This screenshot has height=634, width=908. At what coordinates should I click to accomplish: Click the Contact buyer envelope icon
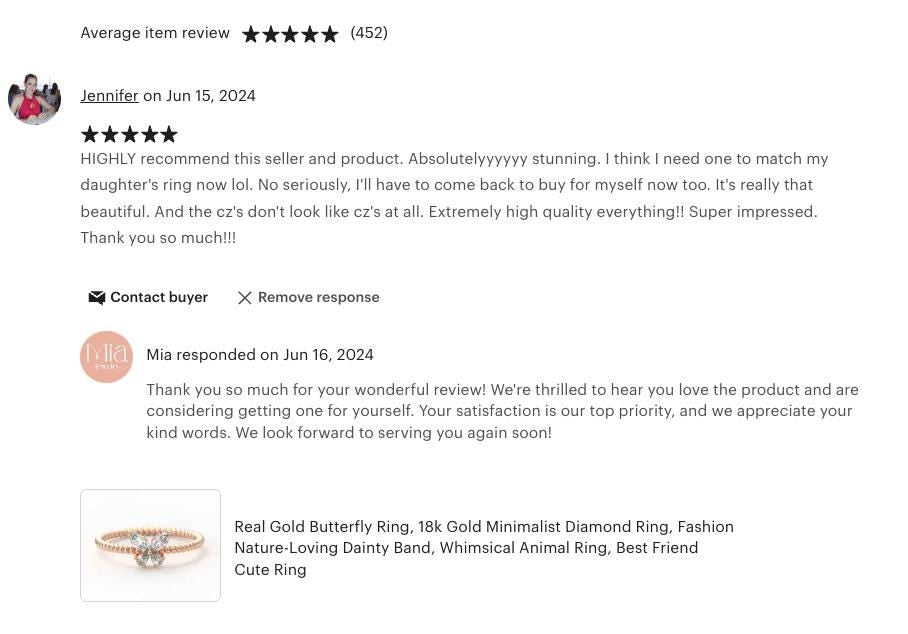[97, 297]
